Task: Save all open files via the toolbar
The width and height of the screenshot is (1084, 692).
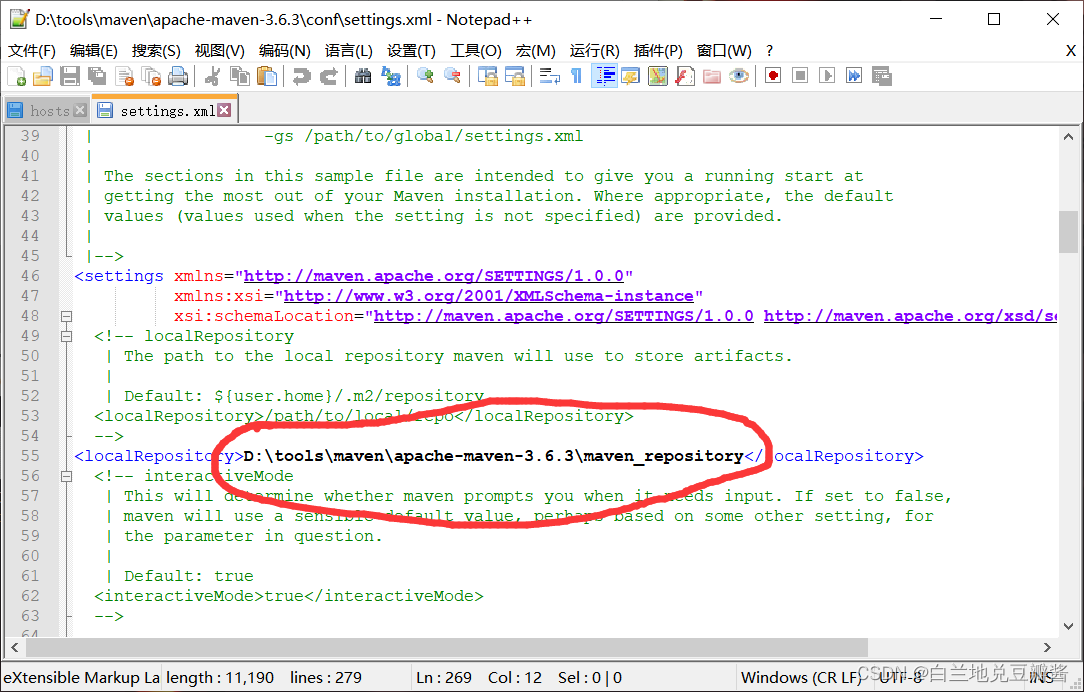Action: (x=97, y=76)
